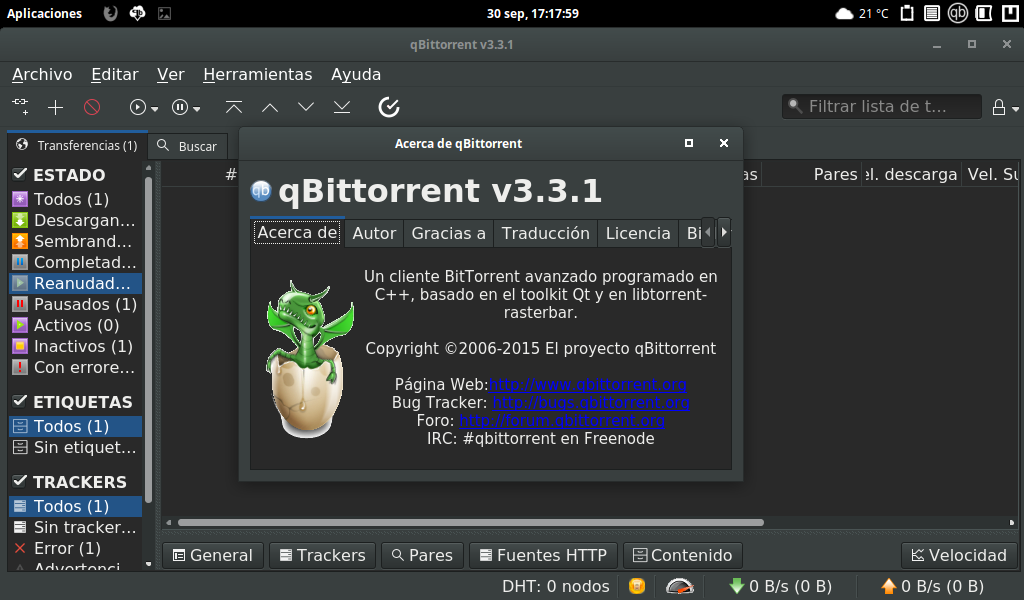Open the options checkmark icon in toolbar
This screenshot has width=1024, height=600.
[389, 107]
